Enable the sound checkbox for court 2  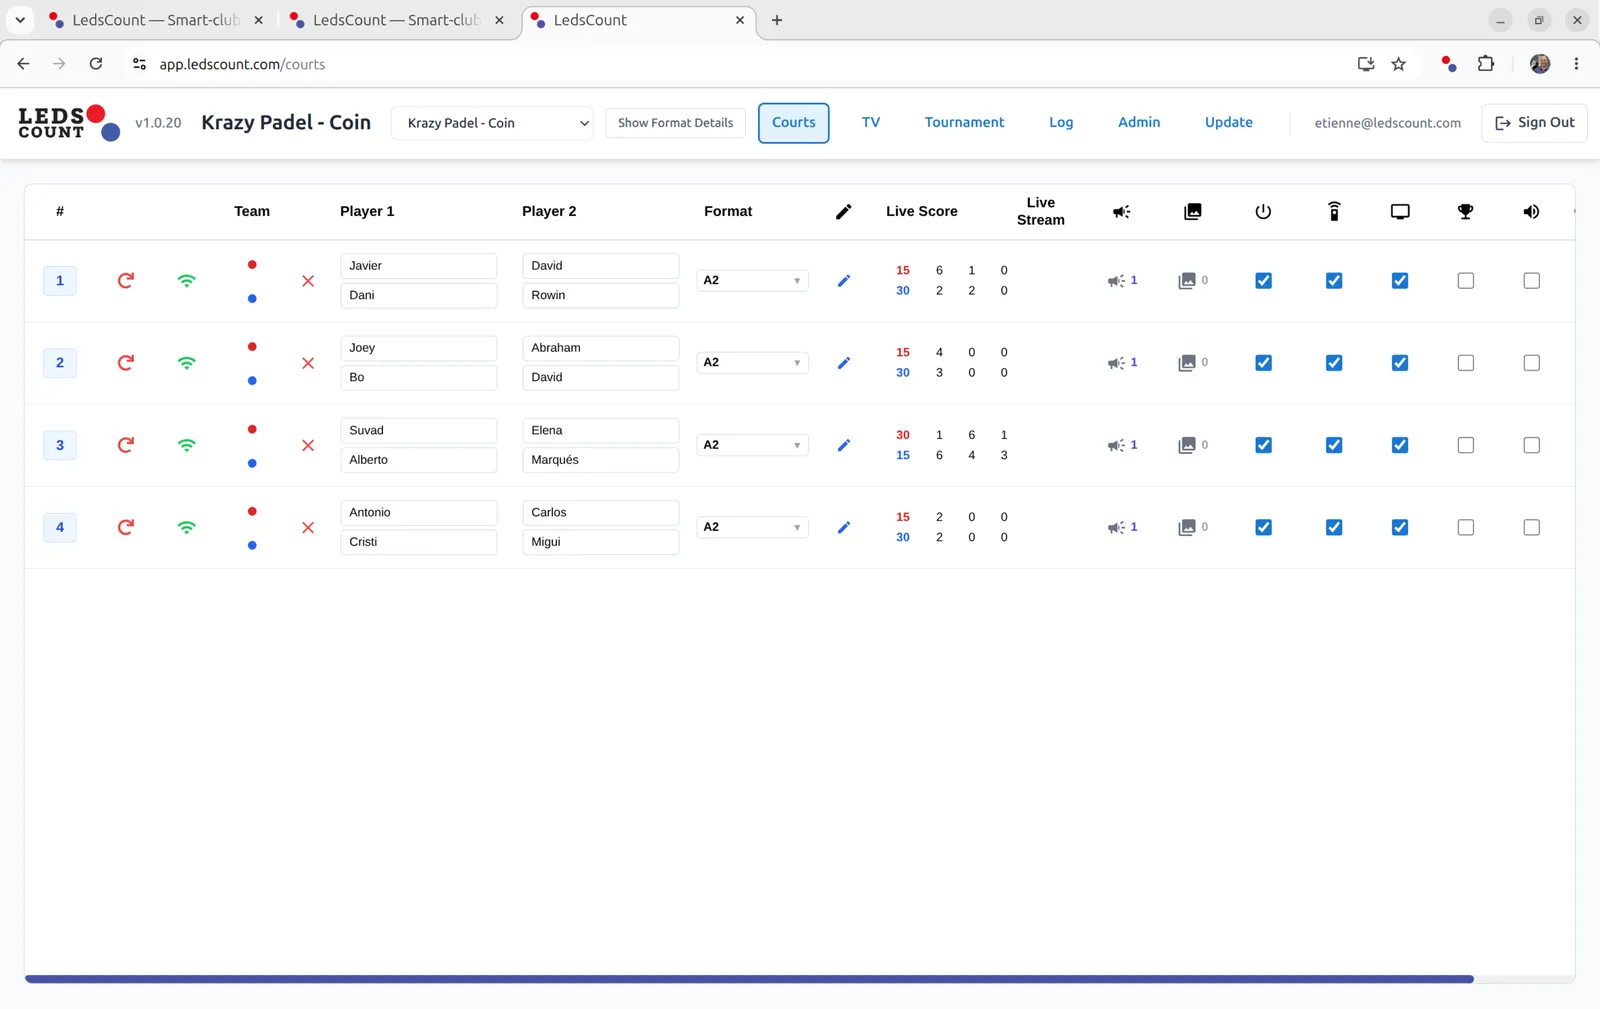[x=1531, y=363]
